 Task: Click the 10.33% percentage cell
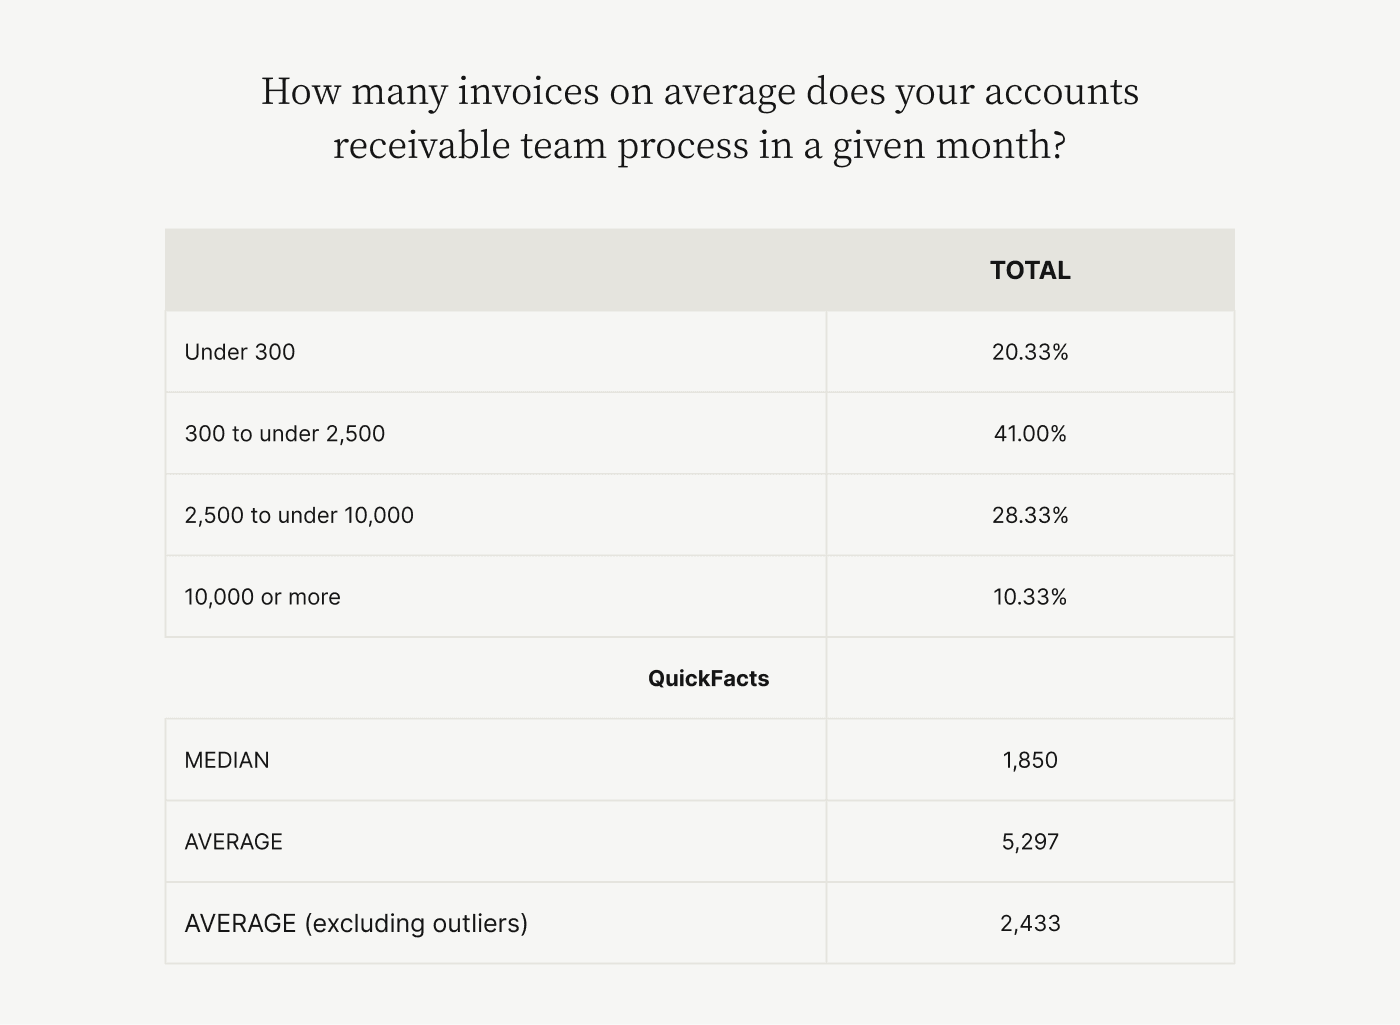tap(1030, 597)
